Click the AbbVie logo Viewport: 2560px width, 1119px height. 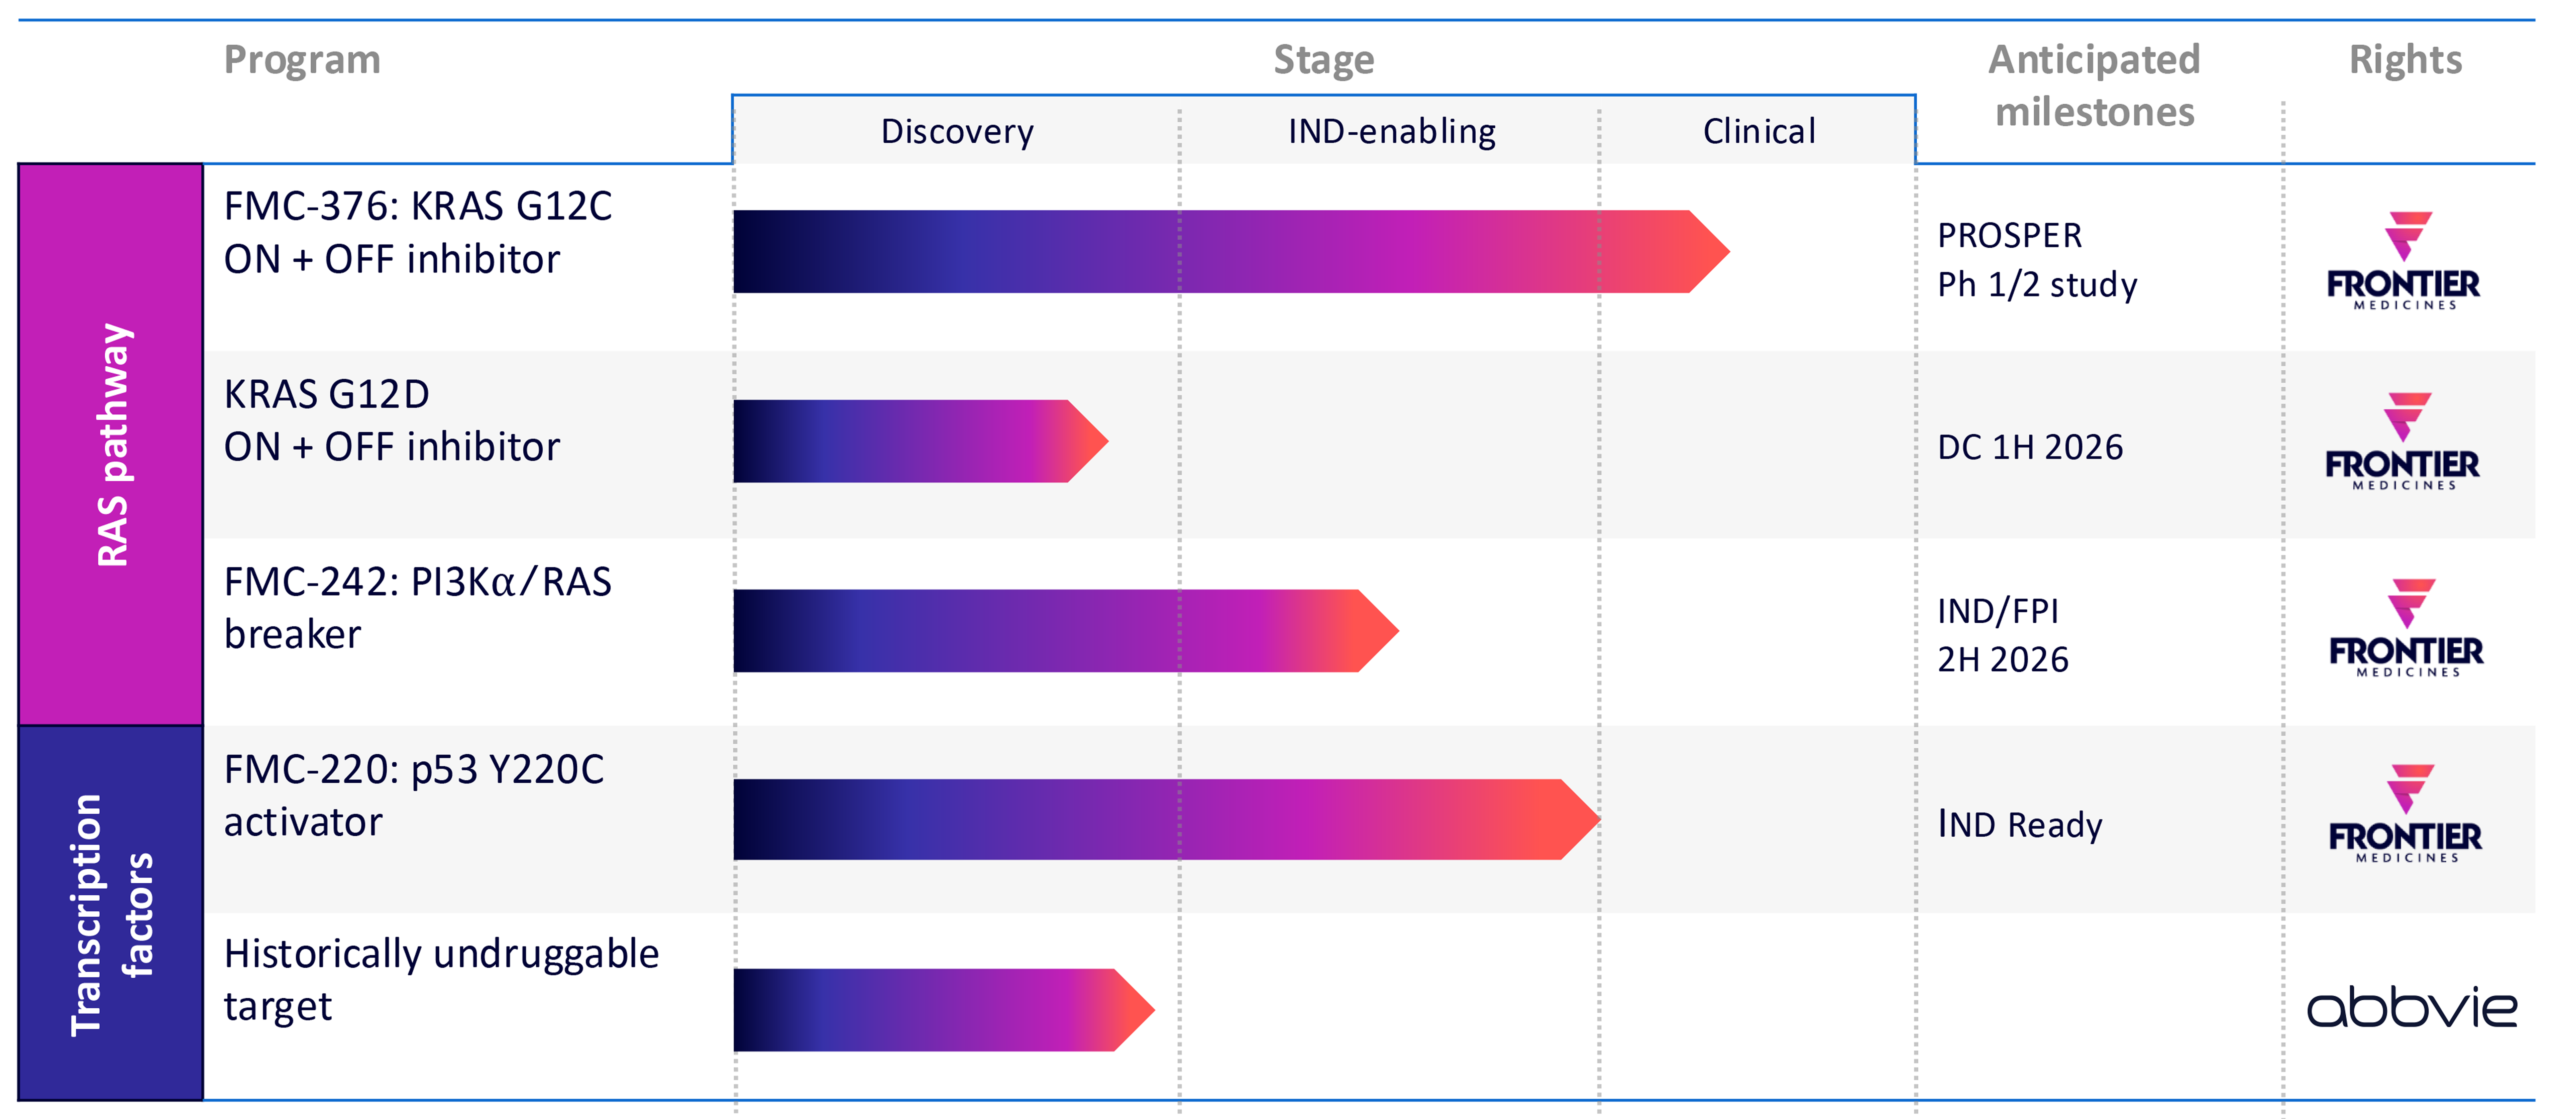[2411, 1007]
